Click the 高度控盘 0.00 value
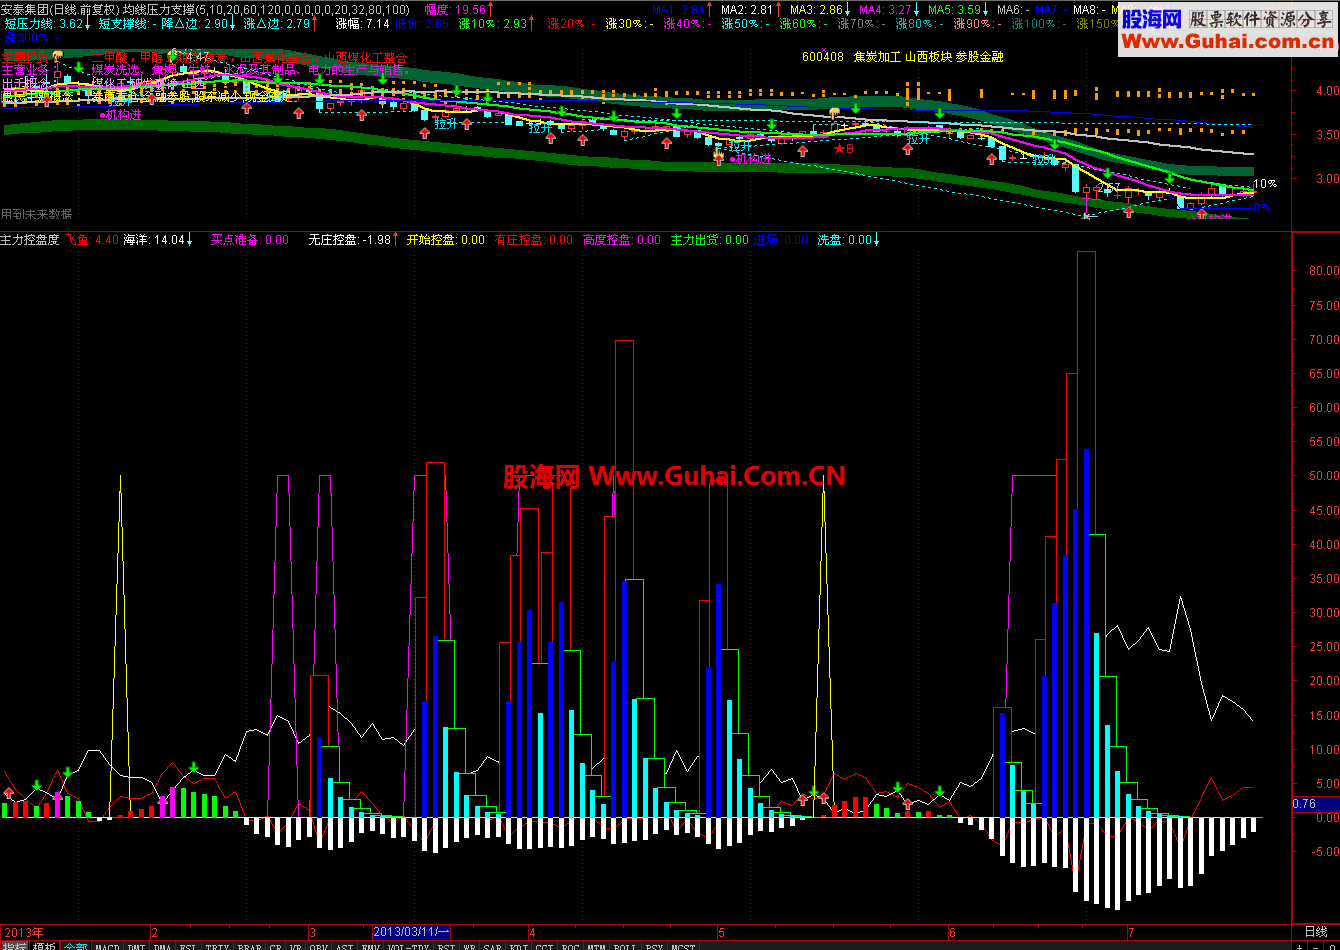The image size is (1340, 950). tap(622, 240)
